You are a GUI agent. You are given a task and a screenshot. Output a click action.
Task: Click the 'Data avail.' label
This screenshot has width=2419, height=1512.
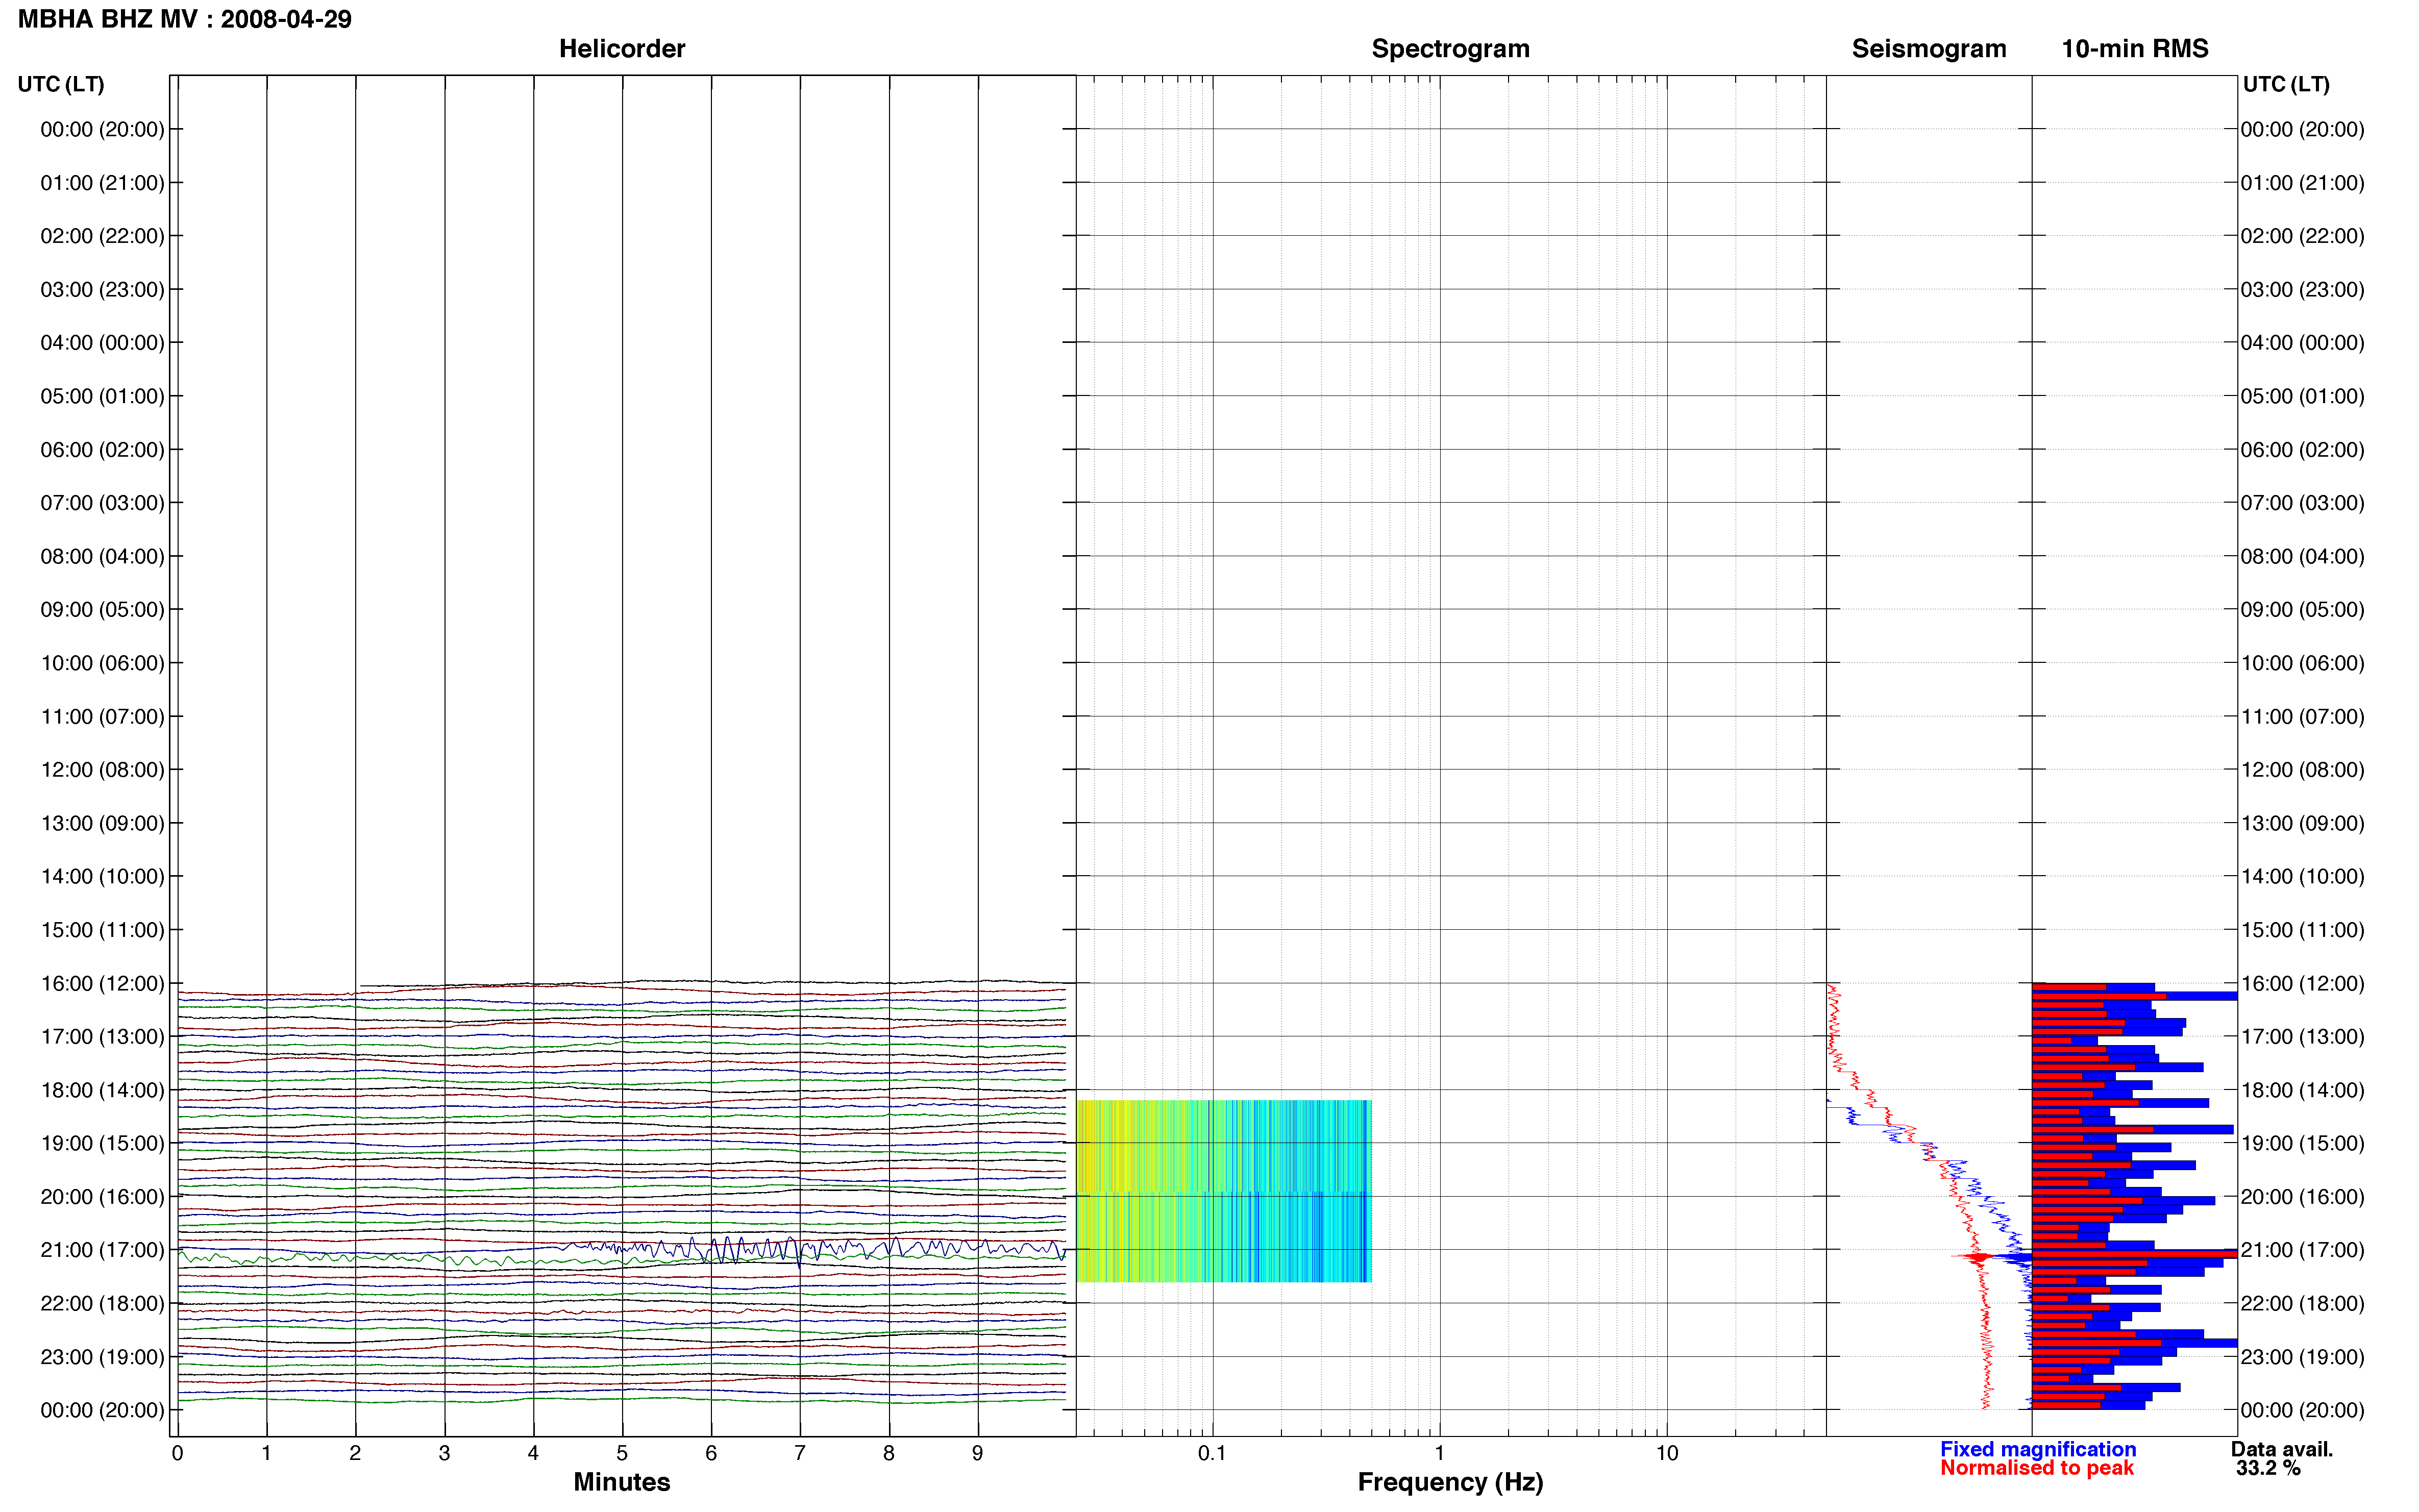click(x=2282, y=1449)
